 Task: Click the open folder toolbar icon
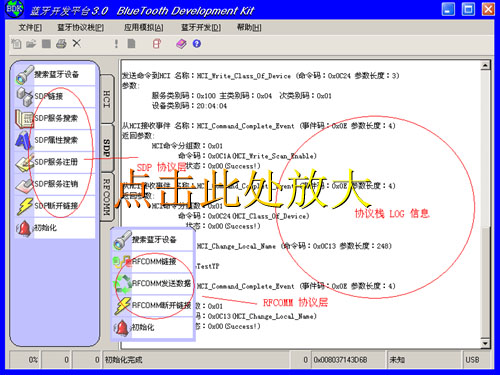[31, 44]
